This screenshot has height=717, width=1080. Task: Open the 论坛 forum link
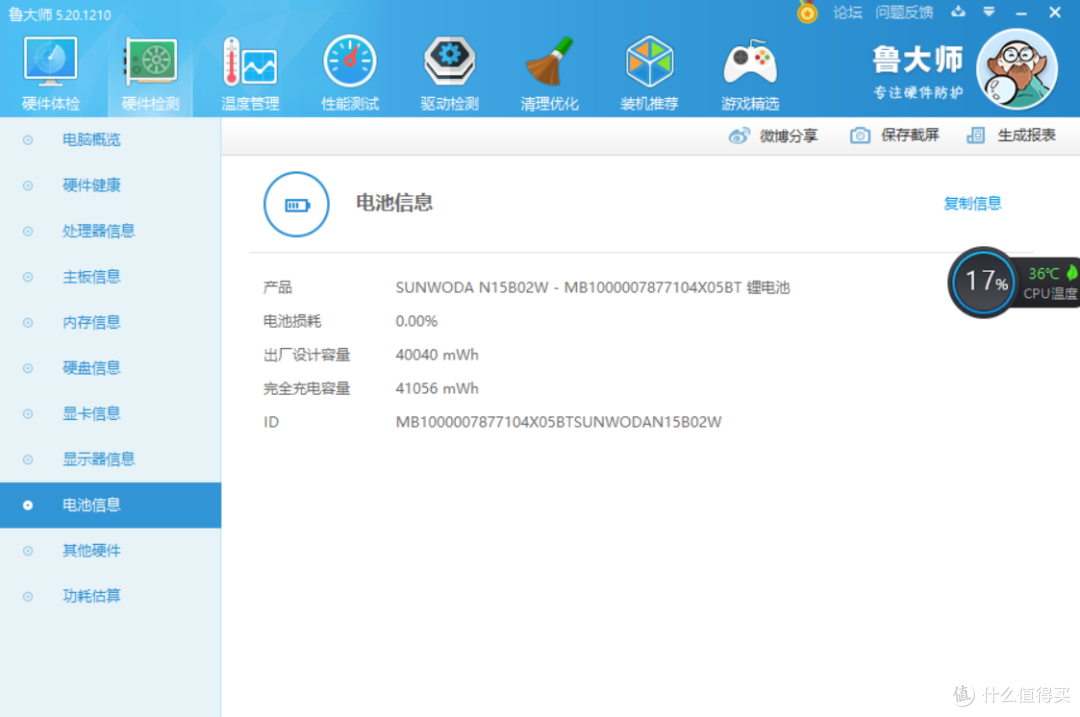[x=847, y=12]
